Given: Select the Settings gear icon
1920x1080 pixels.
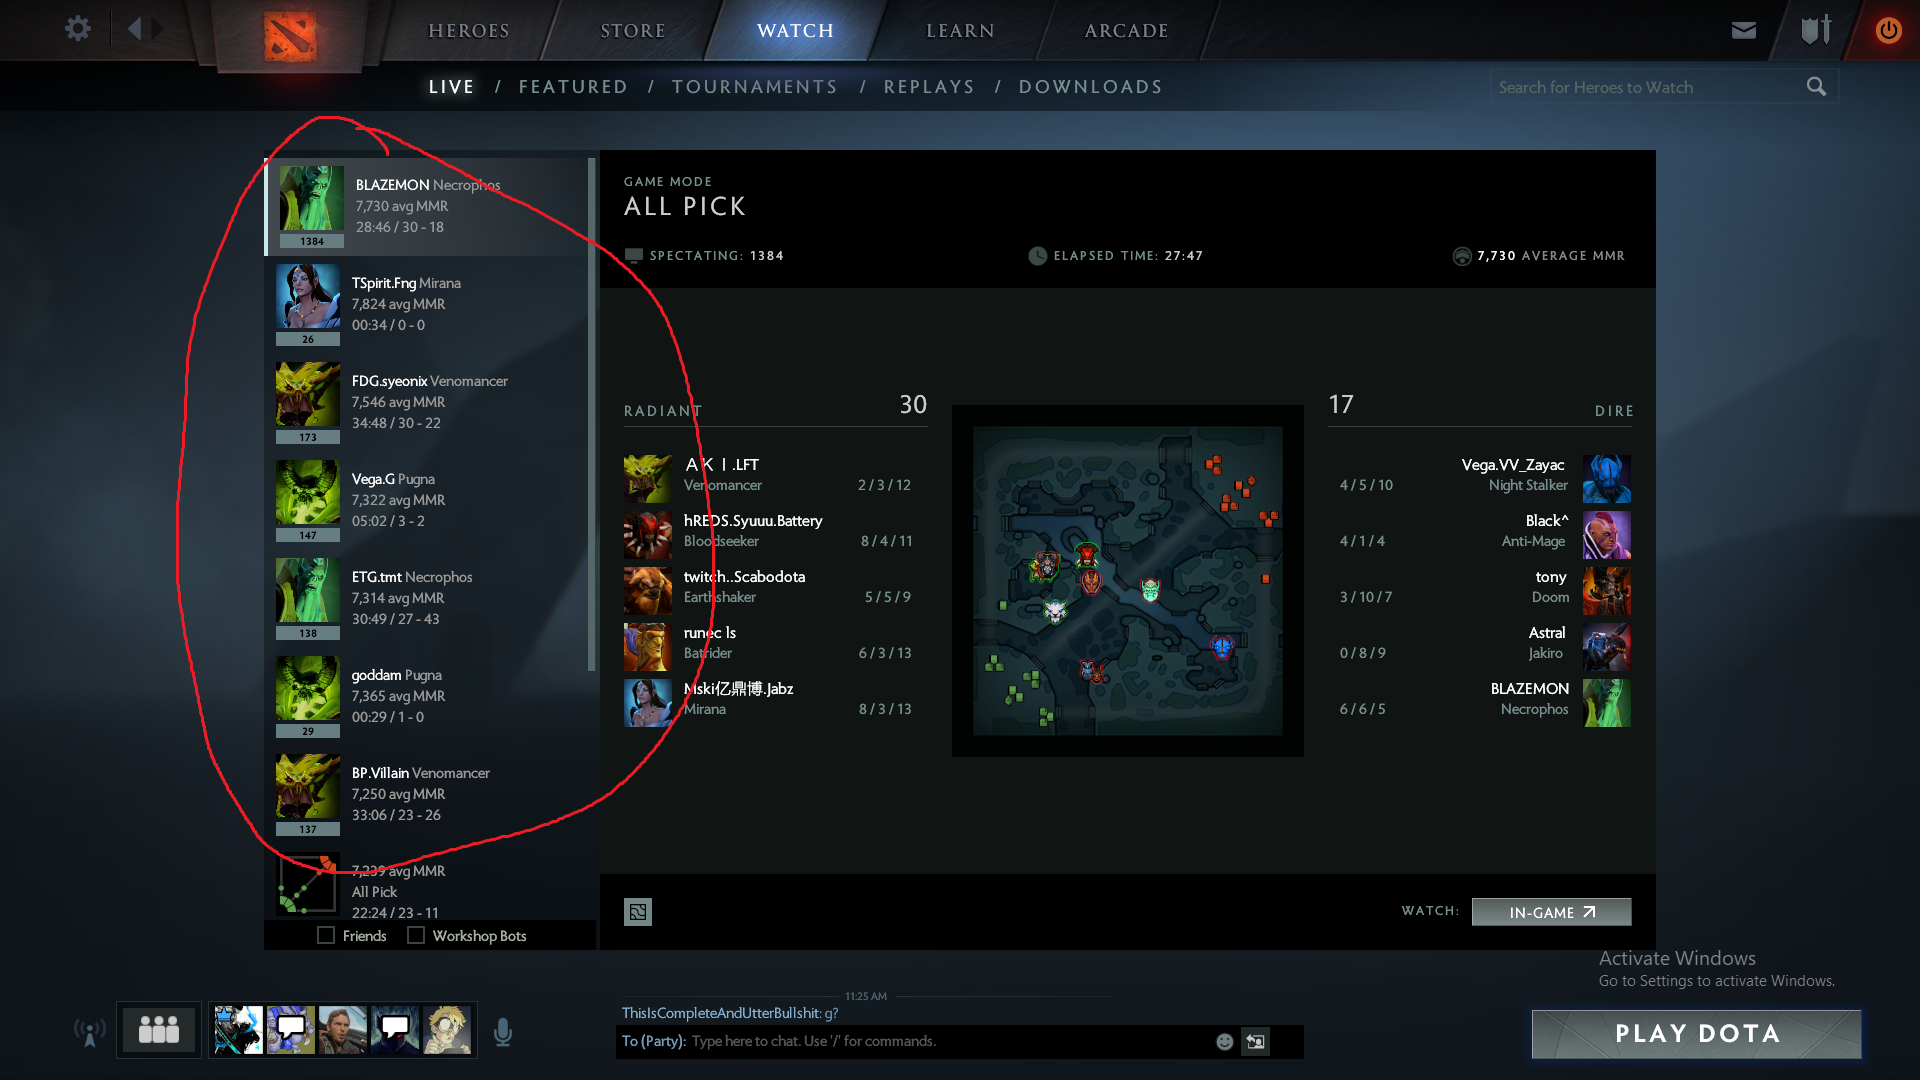Looking at the screenshot, I should pos(78,29).
